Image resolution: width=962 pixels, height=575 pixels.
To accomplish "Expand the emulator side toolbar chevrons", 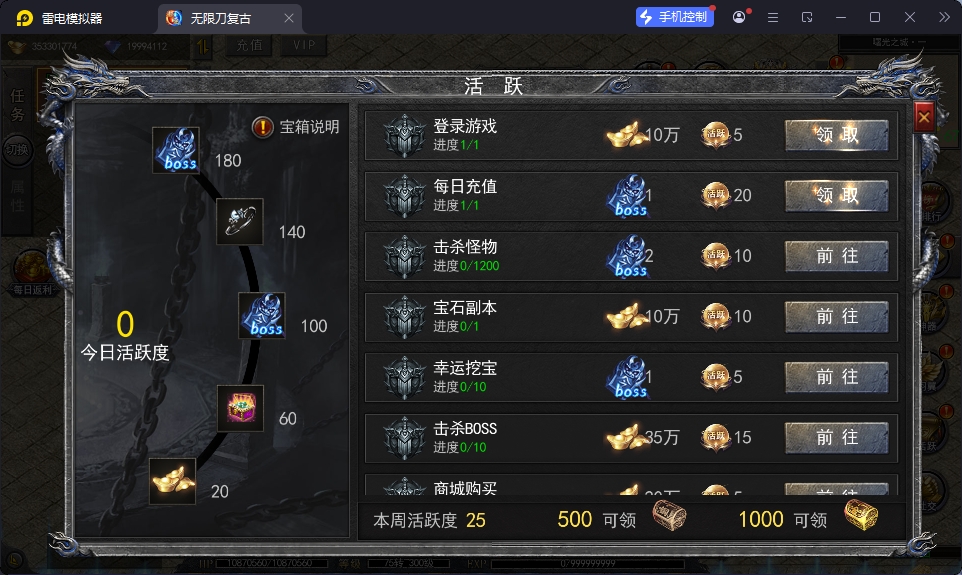I will tap(944, 17).
